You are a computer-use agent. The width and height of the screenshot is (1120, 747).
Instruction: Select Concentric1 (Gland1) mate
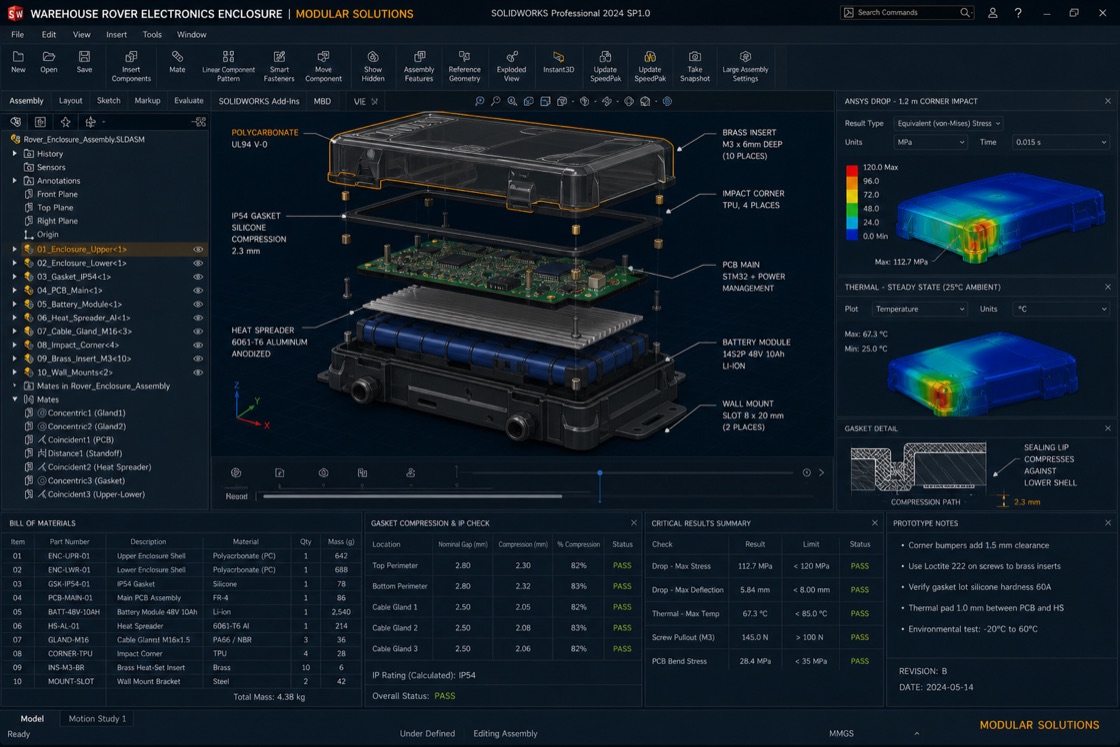(x=86, y=413)
